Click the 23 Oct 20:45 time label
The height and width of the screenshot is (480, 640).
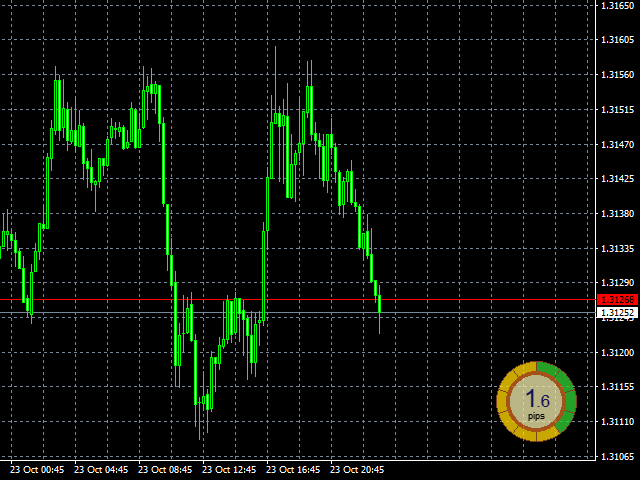click(357, 469)
